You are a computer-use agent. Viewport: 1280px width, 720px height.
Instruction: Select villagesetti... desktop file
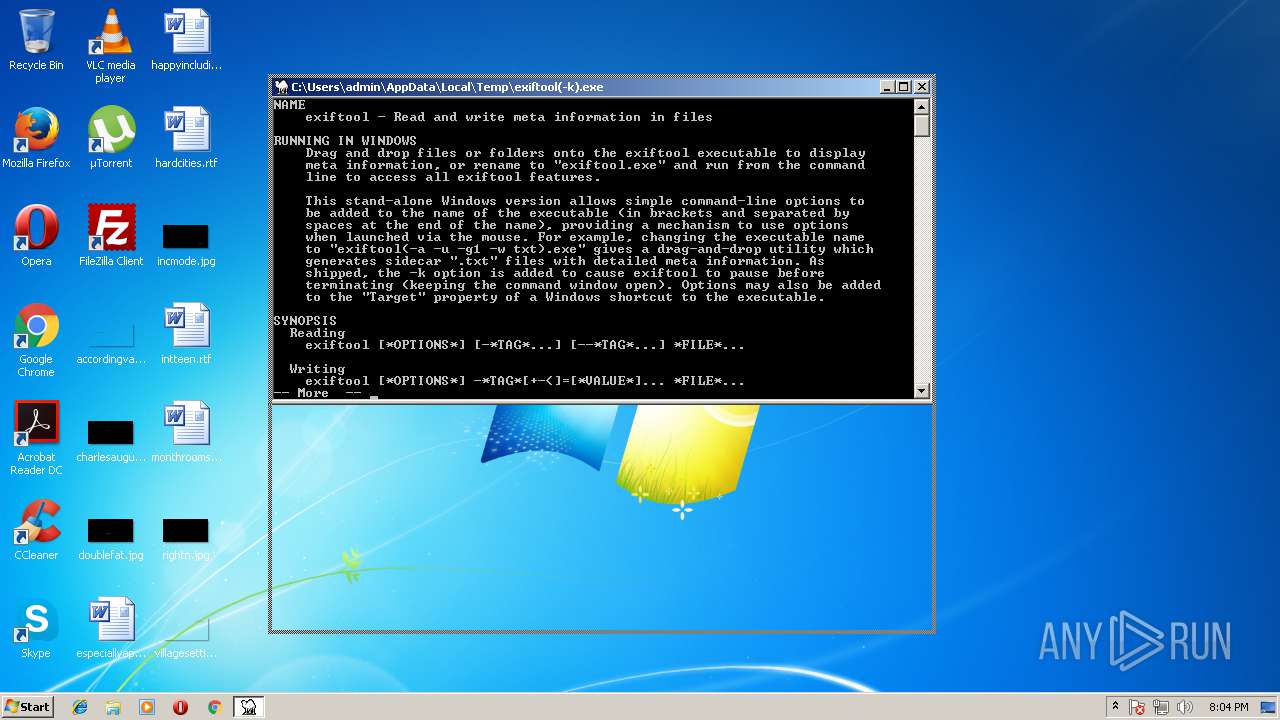[186, 637]
